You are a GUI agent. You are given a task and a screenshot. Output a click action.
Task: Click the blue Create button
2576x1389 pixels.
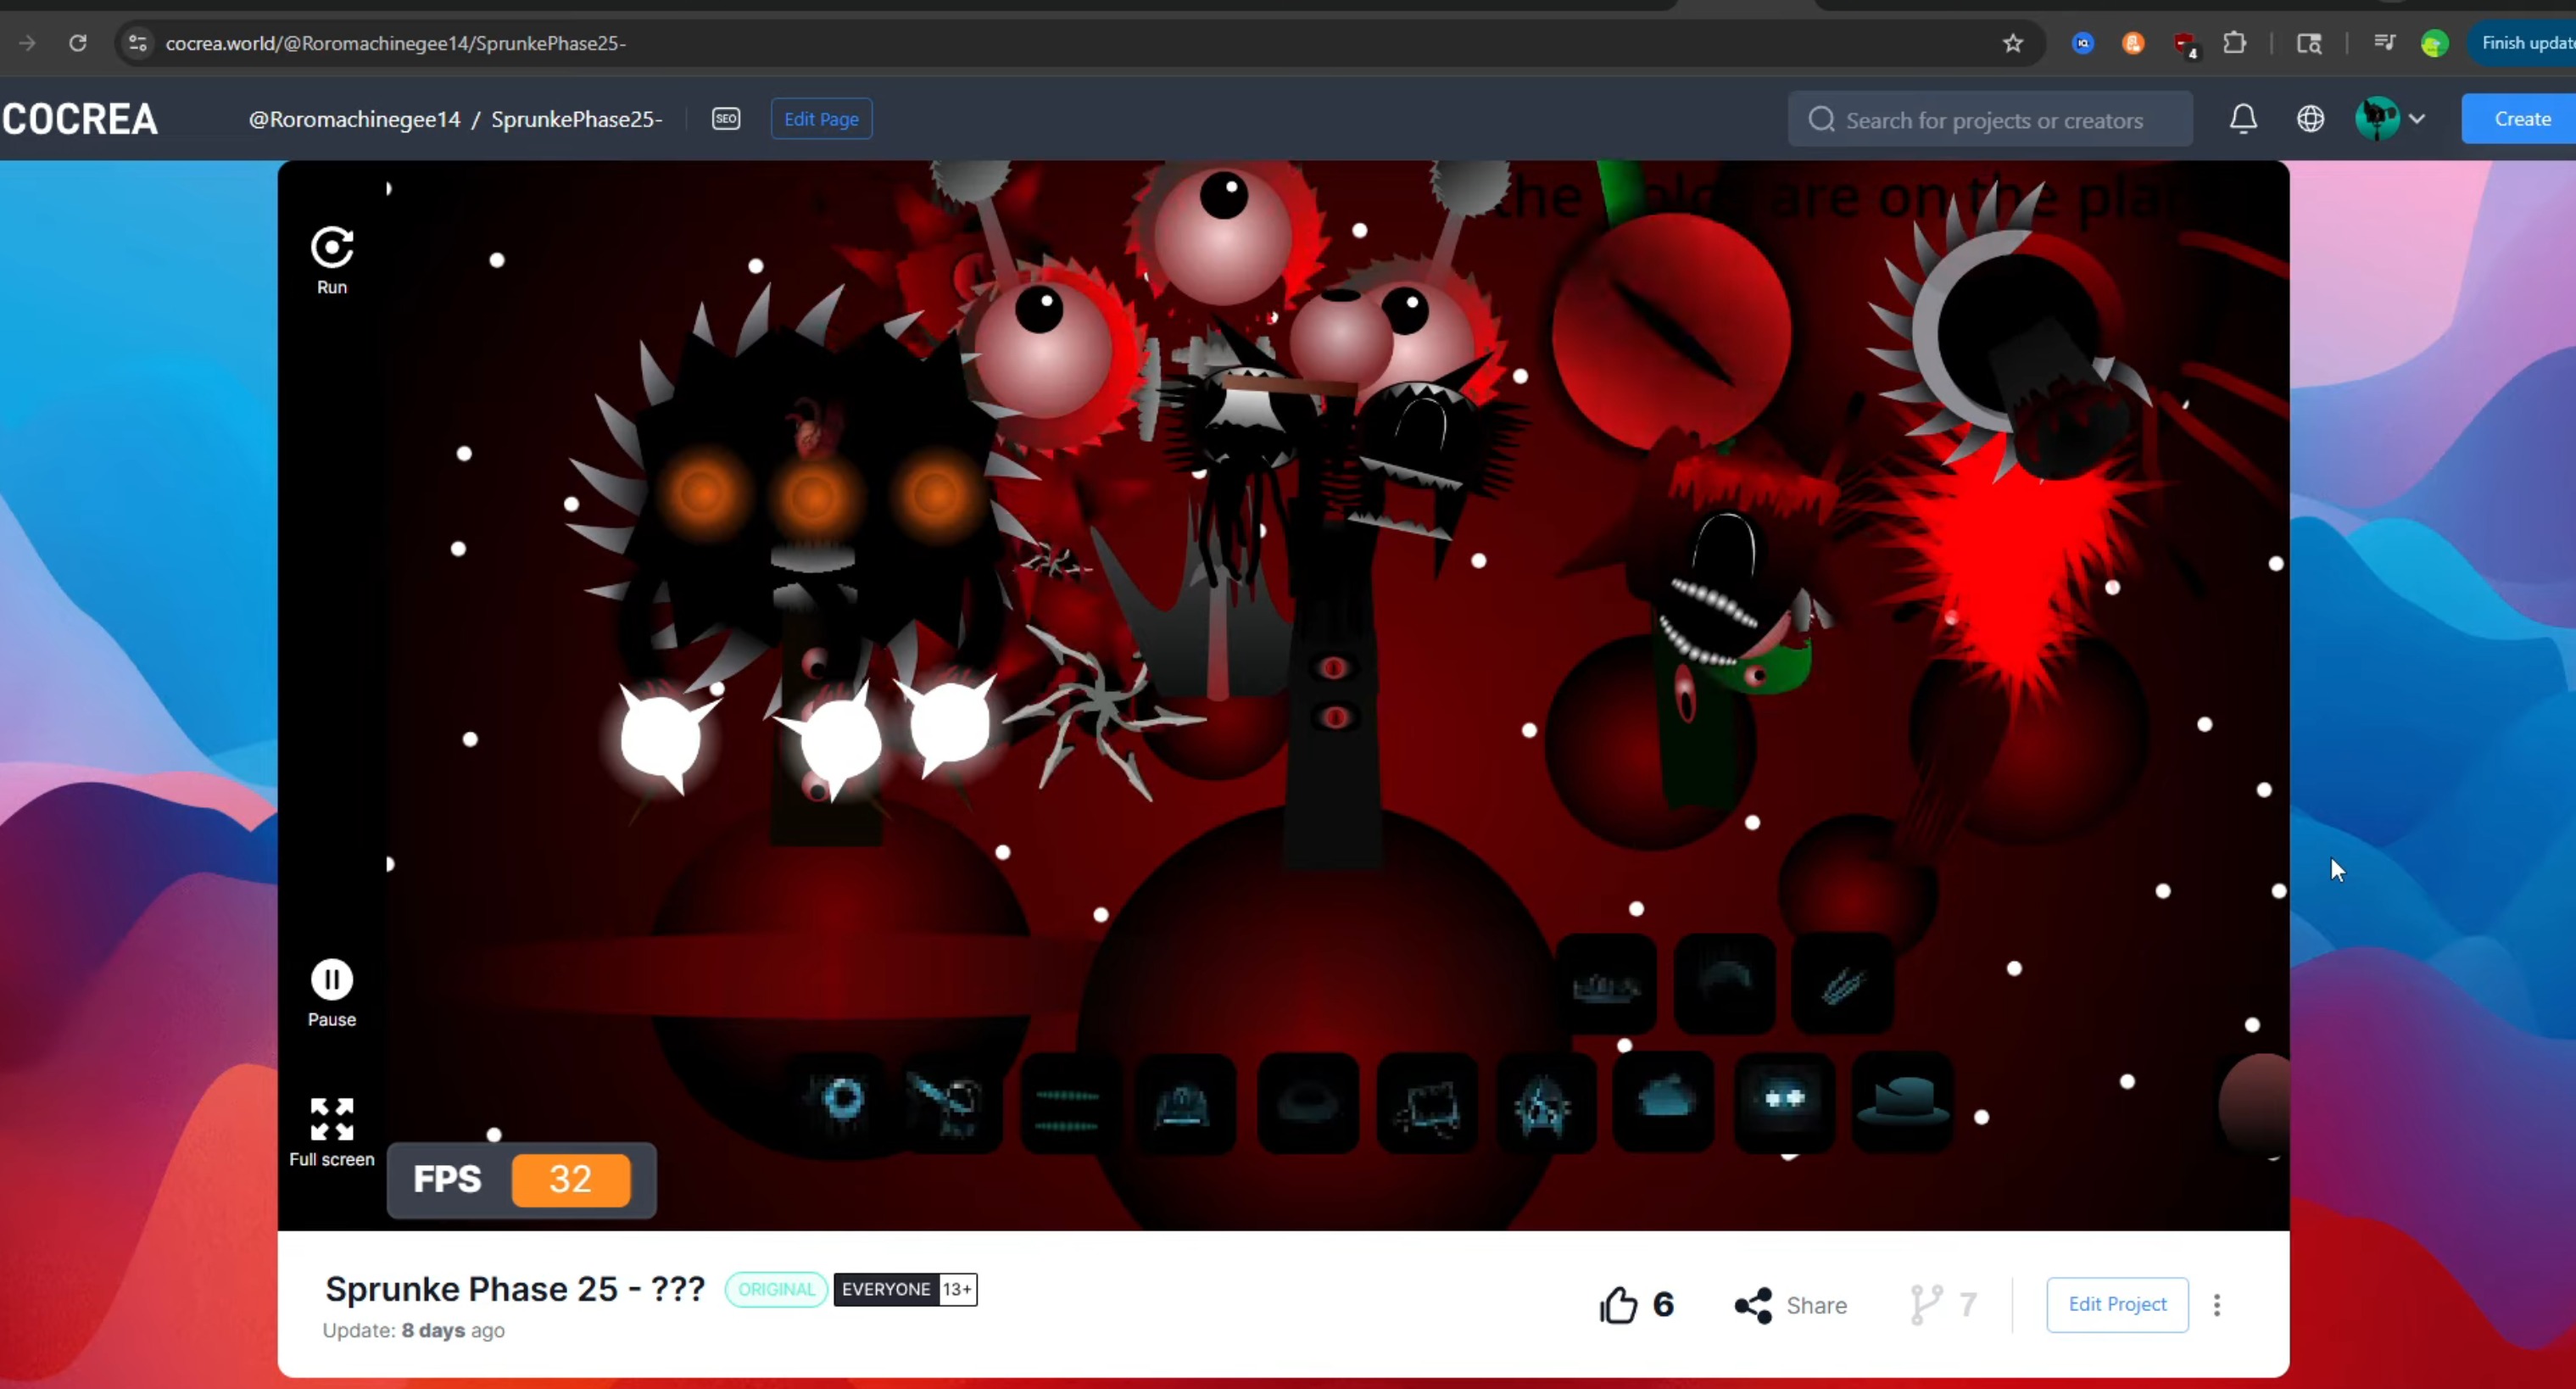(2519, 119)
